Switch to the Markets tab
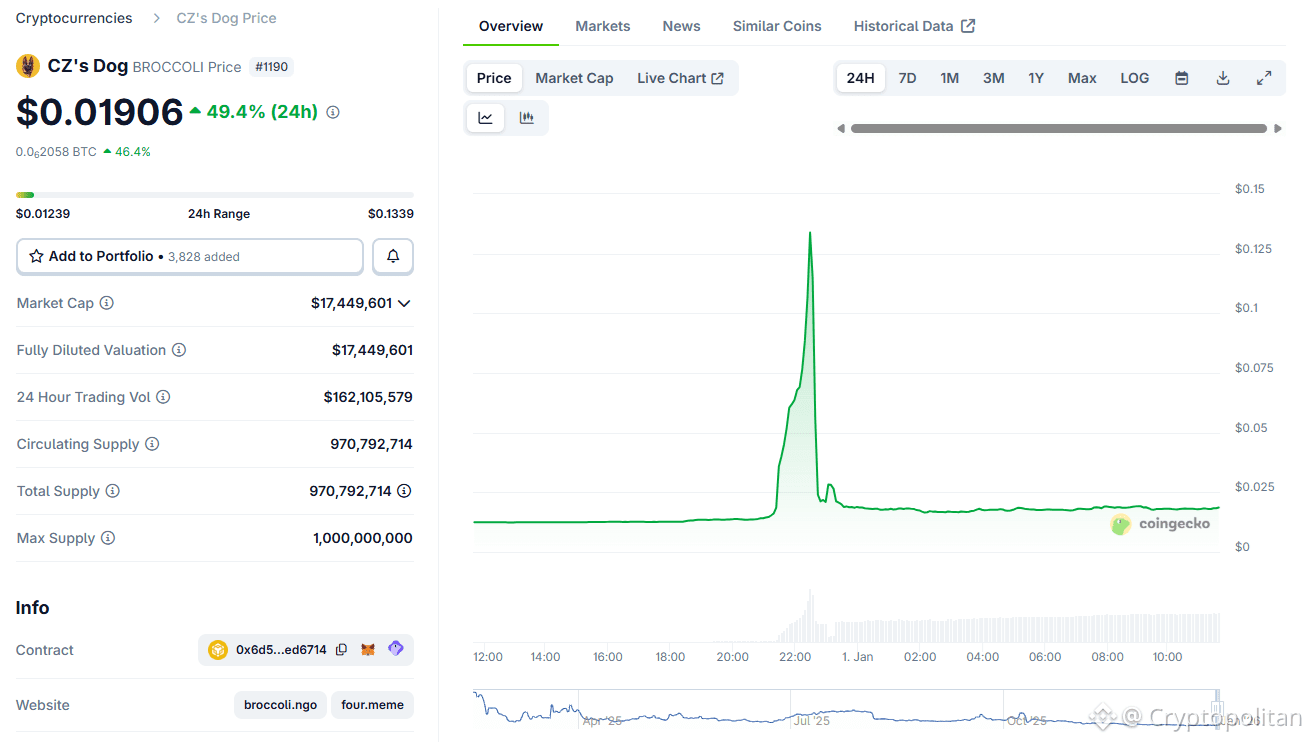The height and width of the screenshot is (742, 1310). click(x=602, y=26)
